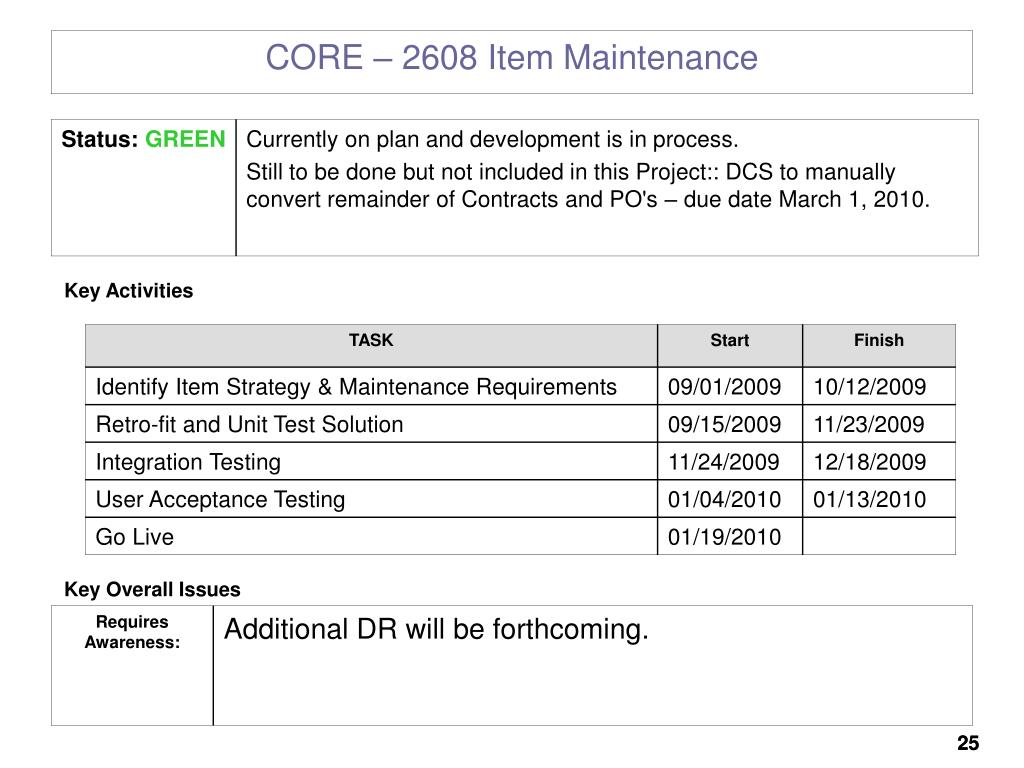The image size is (1024, 768).
Task: Select 'Retro-fit and Unit Test Solution' cell
Action: [371, 424]
